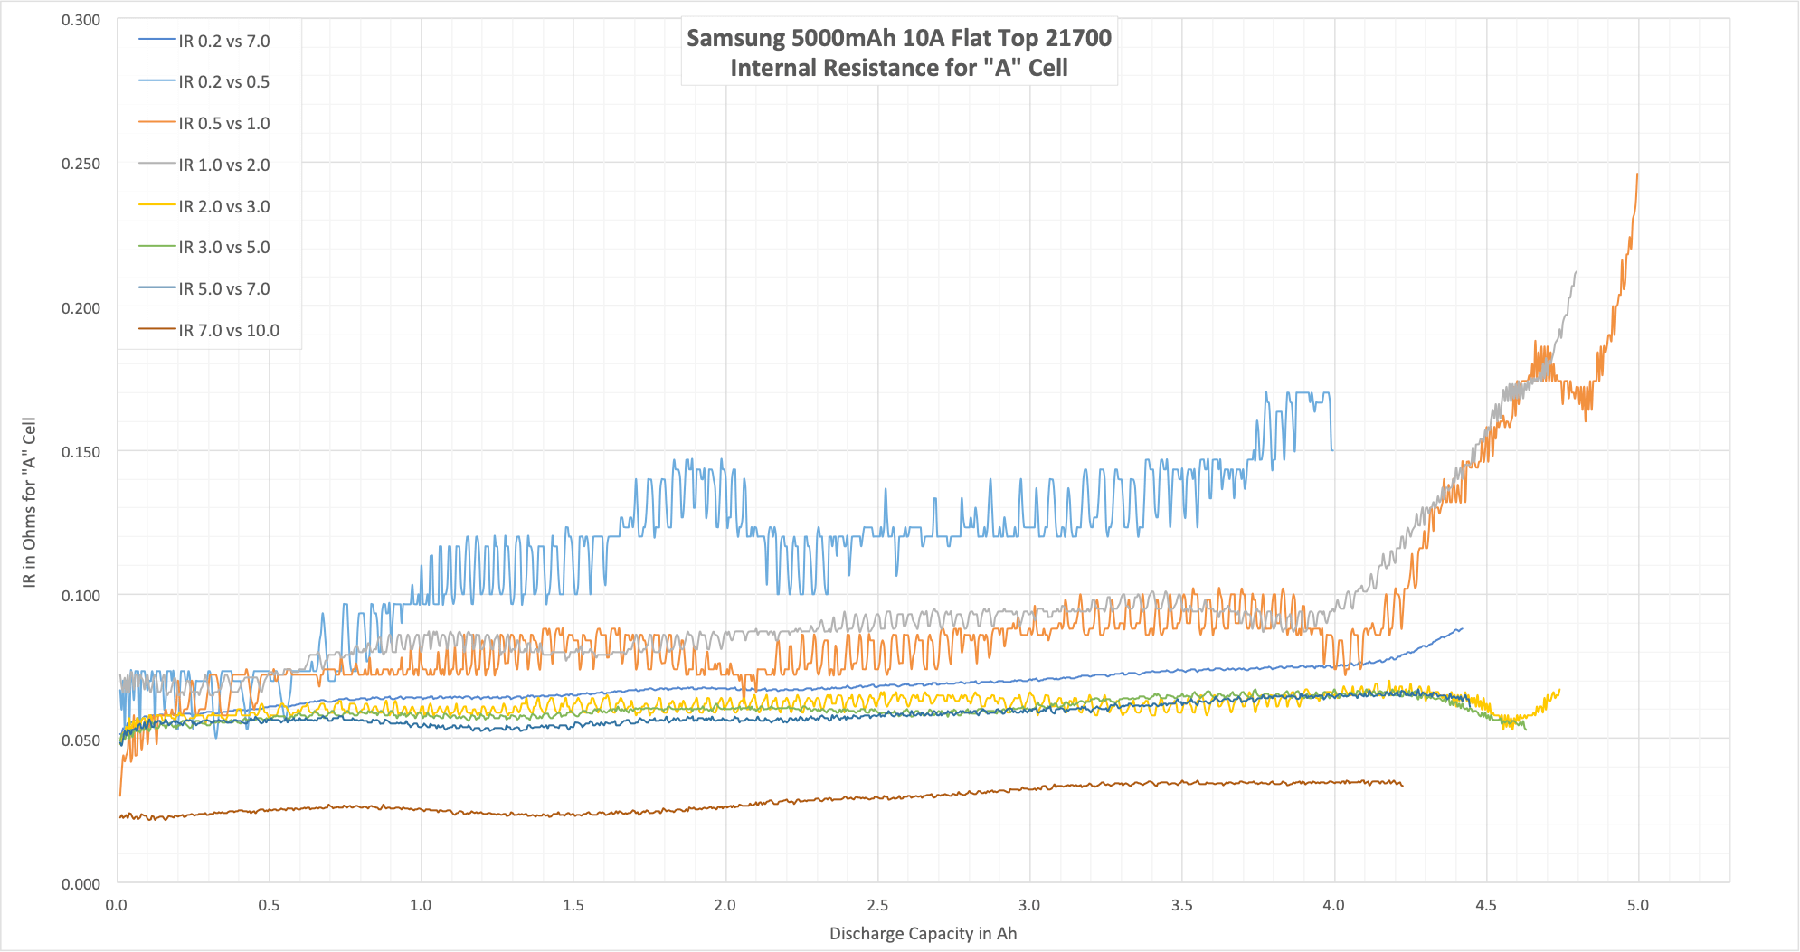Viewport: 1800px width, 952px height.
Task: Click the 2.5 tick label on the horizontal axis
Action: 877,905
